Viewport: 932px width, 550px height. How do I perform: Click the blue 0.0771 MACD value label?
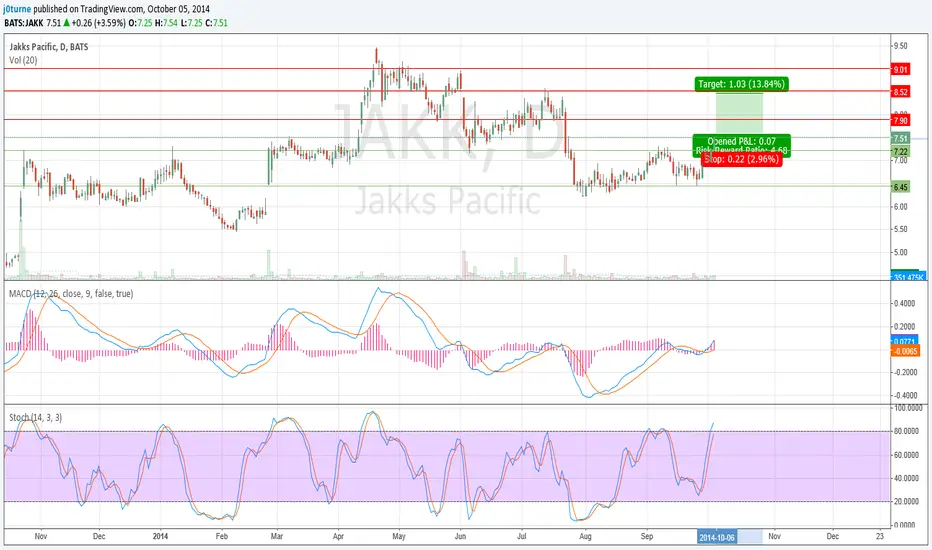[x=905, y=342]
